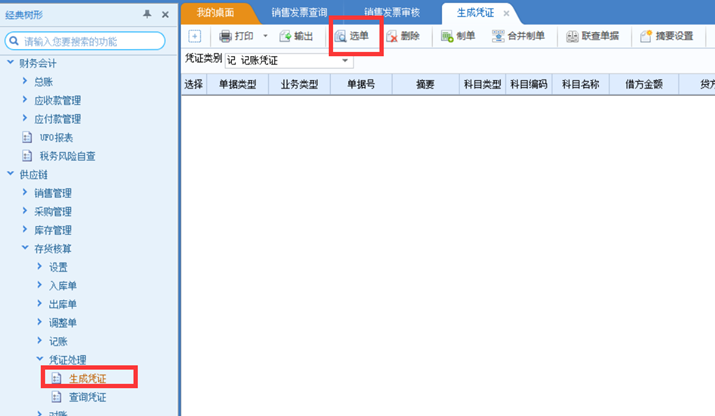Expand the 应收款管理 tree node
The height and width of the screenshot is (416, 715).
tap(25, 100)
